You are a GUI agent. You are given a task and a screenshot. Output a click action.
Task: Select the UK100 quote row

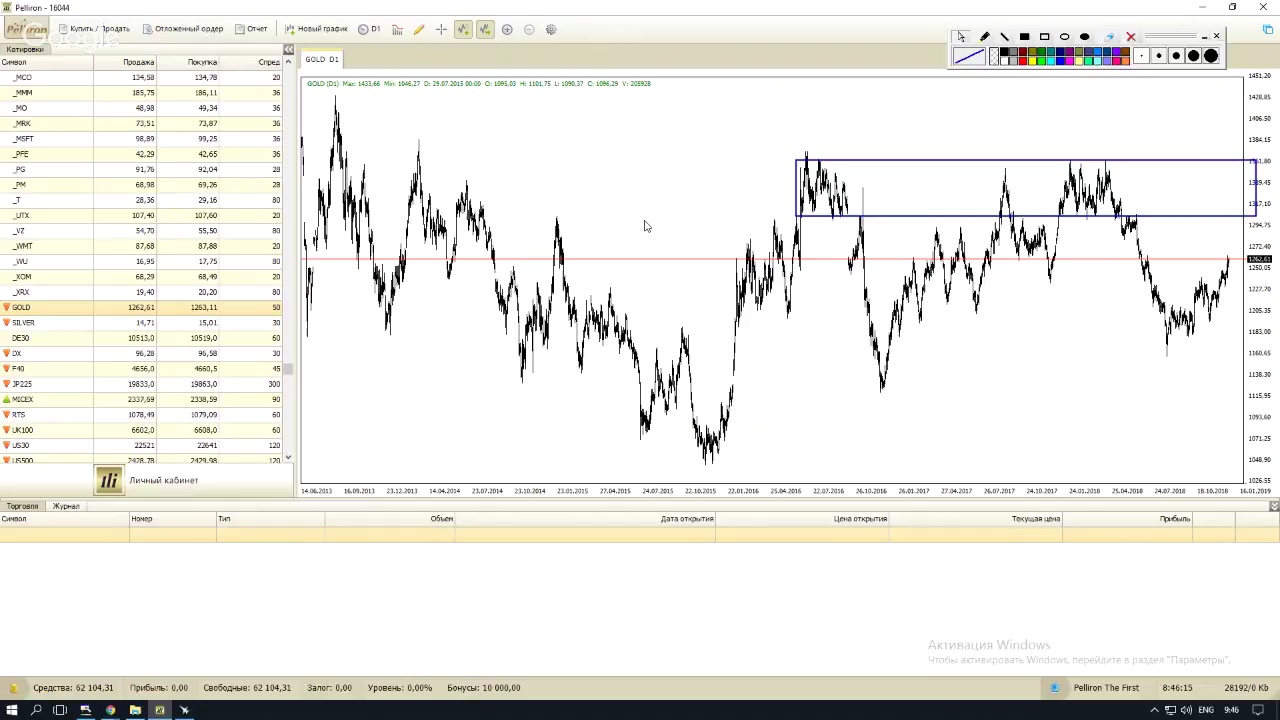(141, 430)
